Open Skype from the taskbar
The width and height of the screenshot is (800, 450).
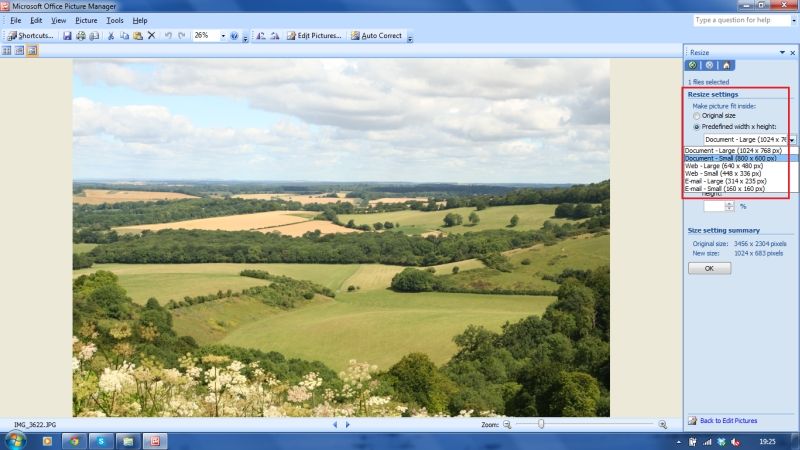[101, 441]
